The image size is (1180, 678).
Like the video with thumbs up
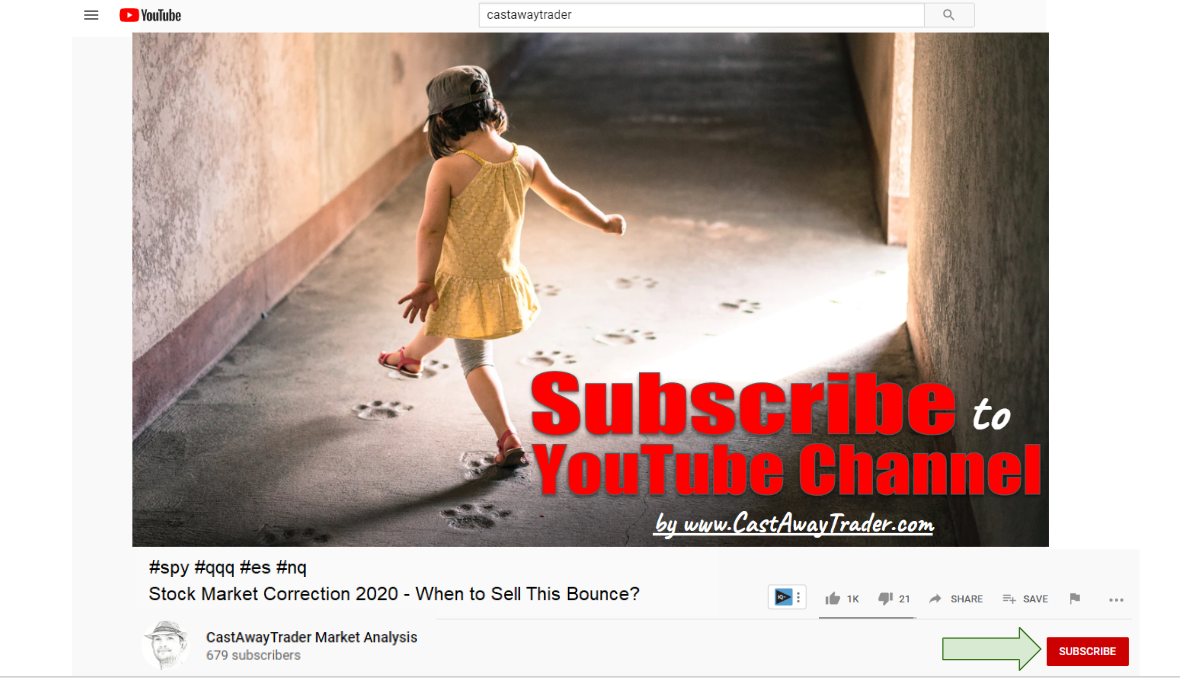pyautogui.click(x=841, y=599)
